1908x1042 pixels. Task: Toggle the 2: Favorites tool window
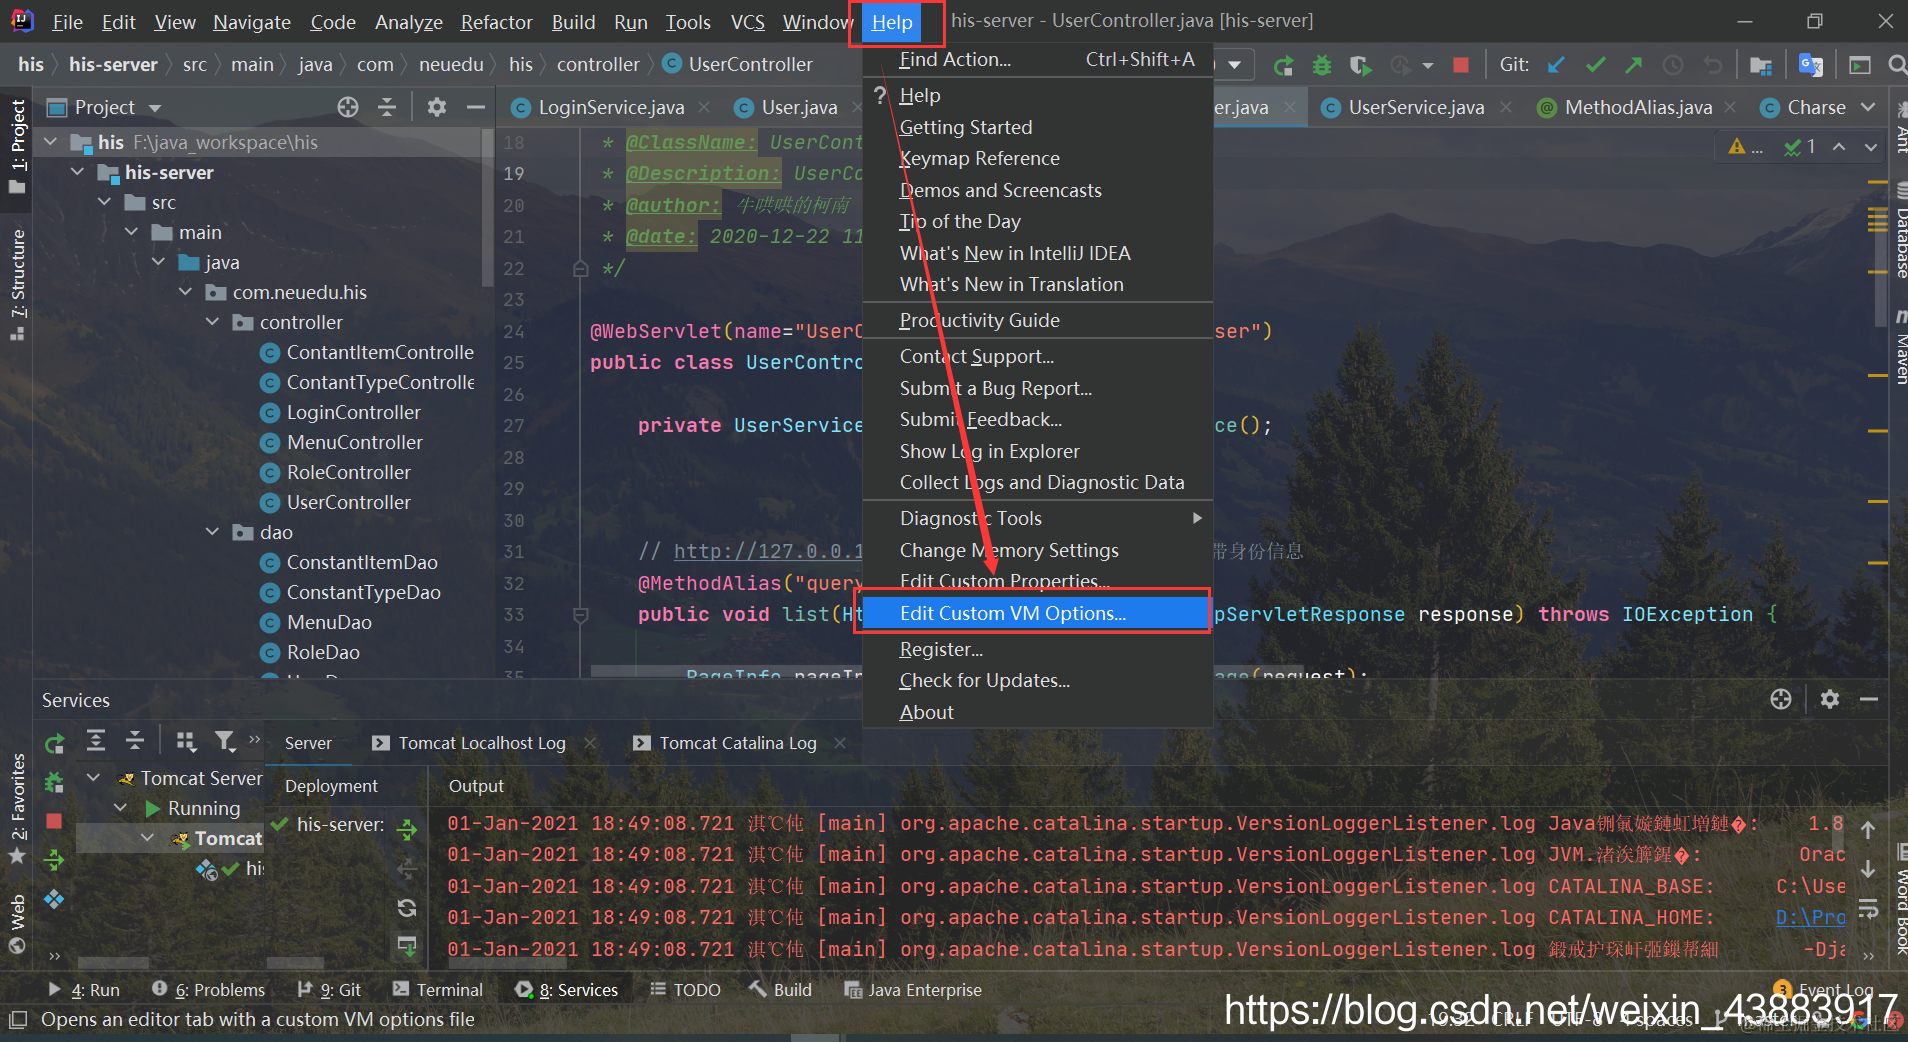pyautogui.click(x=17, y=808)
